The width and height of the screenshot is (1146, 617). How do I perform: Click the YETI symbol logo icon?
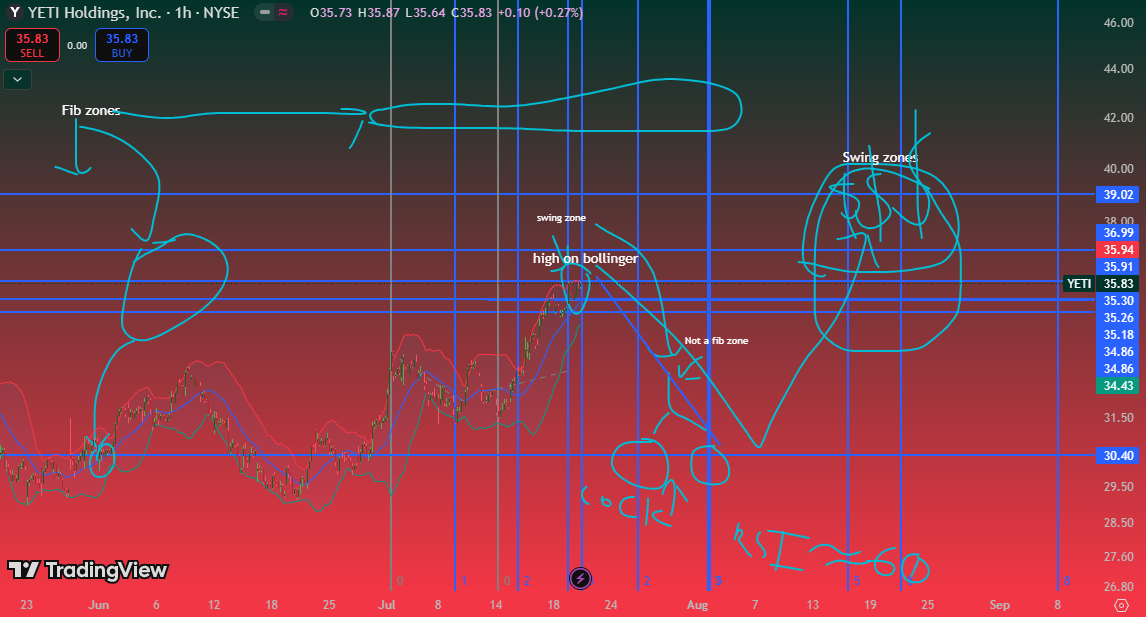pos(14,12)
